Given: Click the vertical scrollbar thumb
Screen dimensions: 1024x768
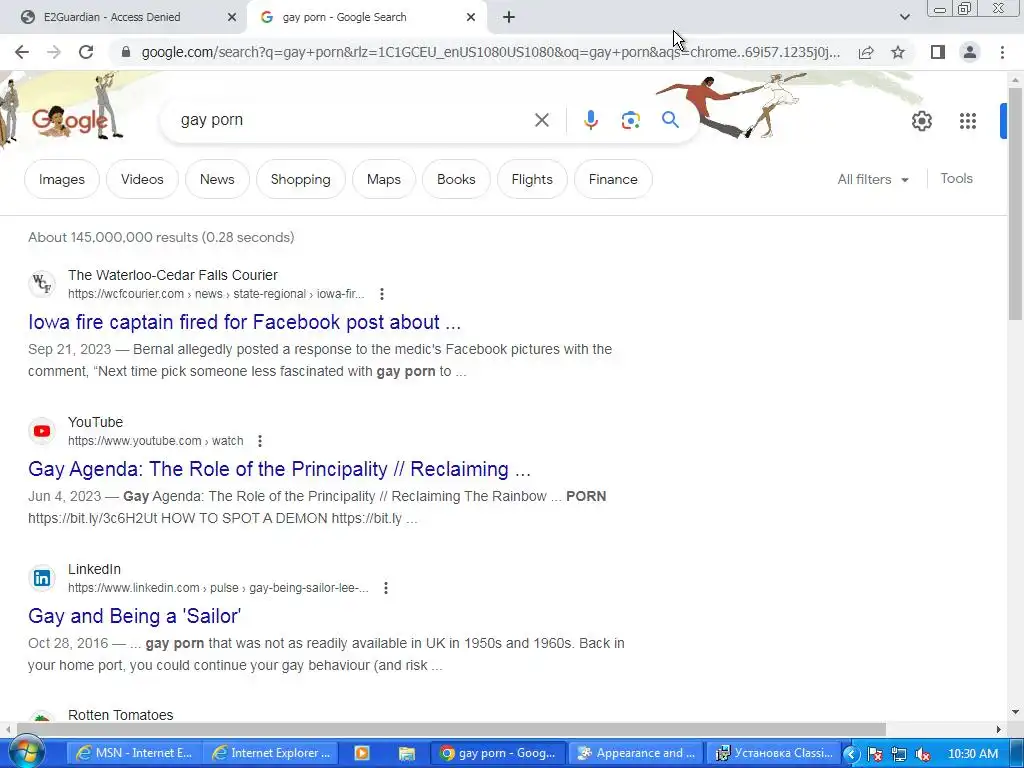Looking at the screenshot, I should click(x=1015, y=204).
